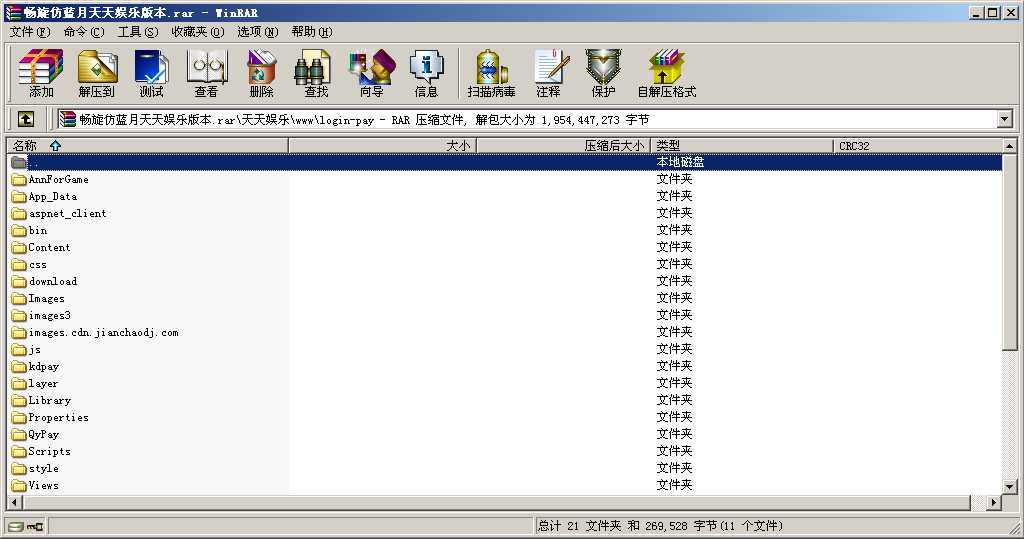Select the bin folder

[29, 230]
